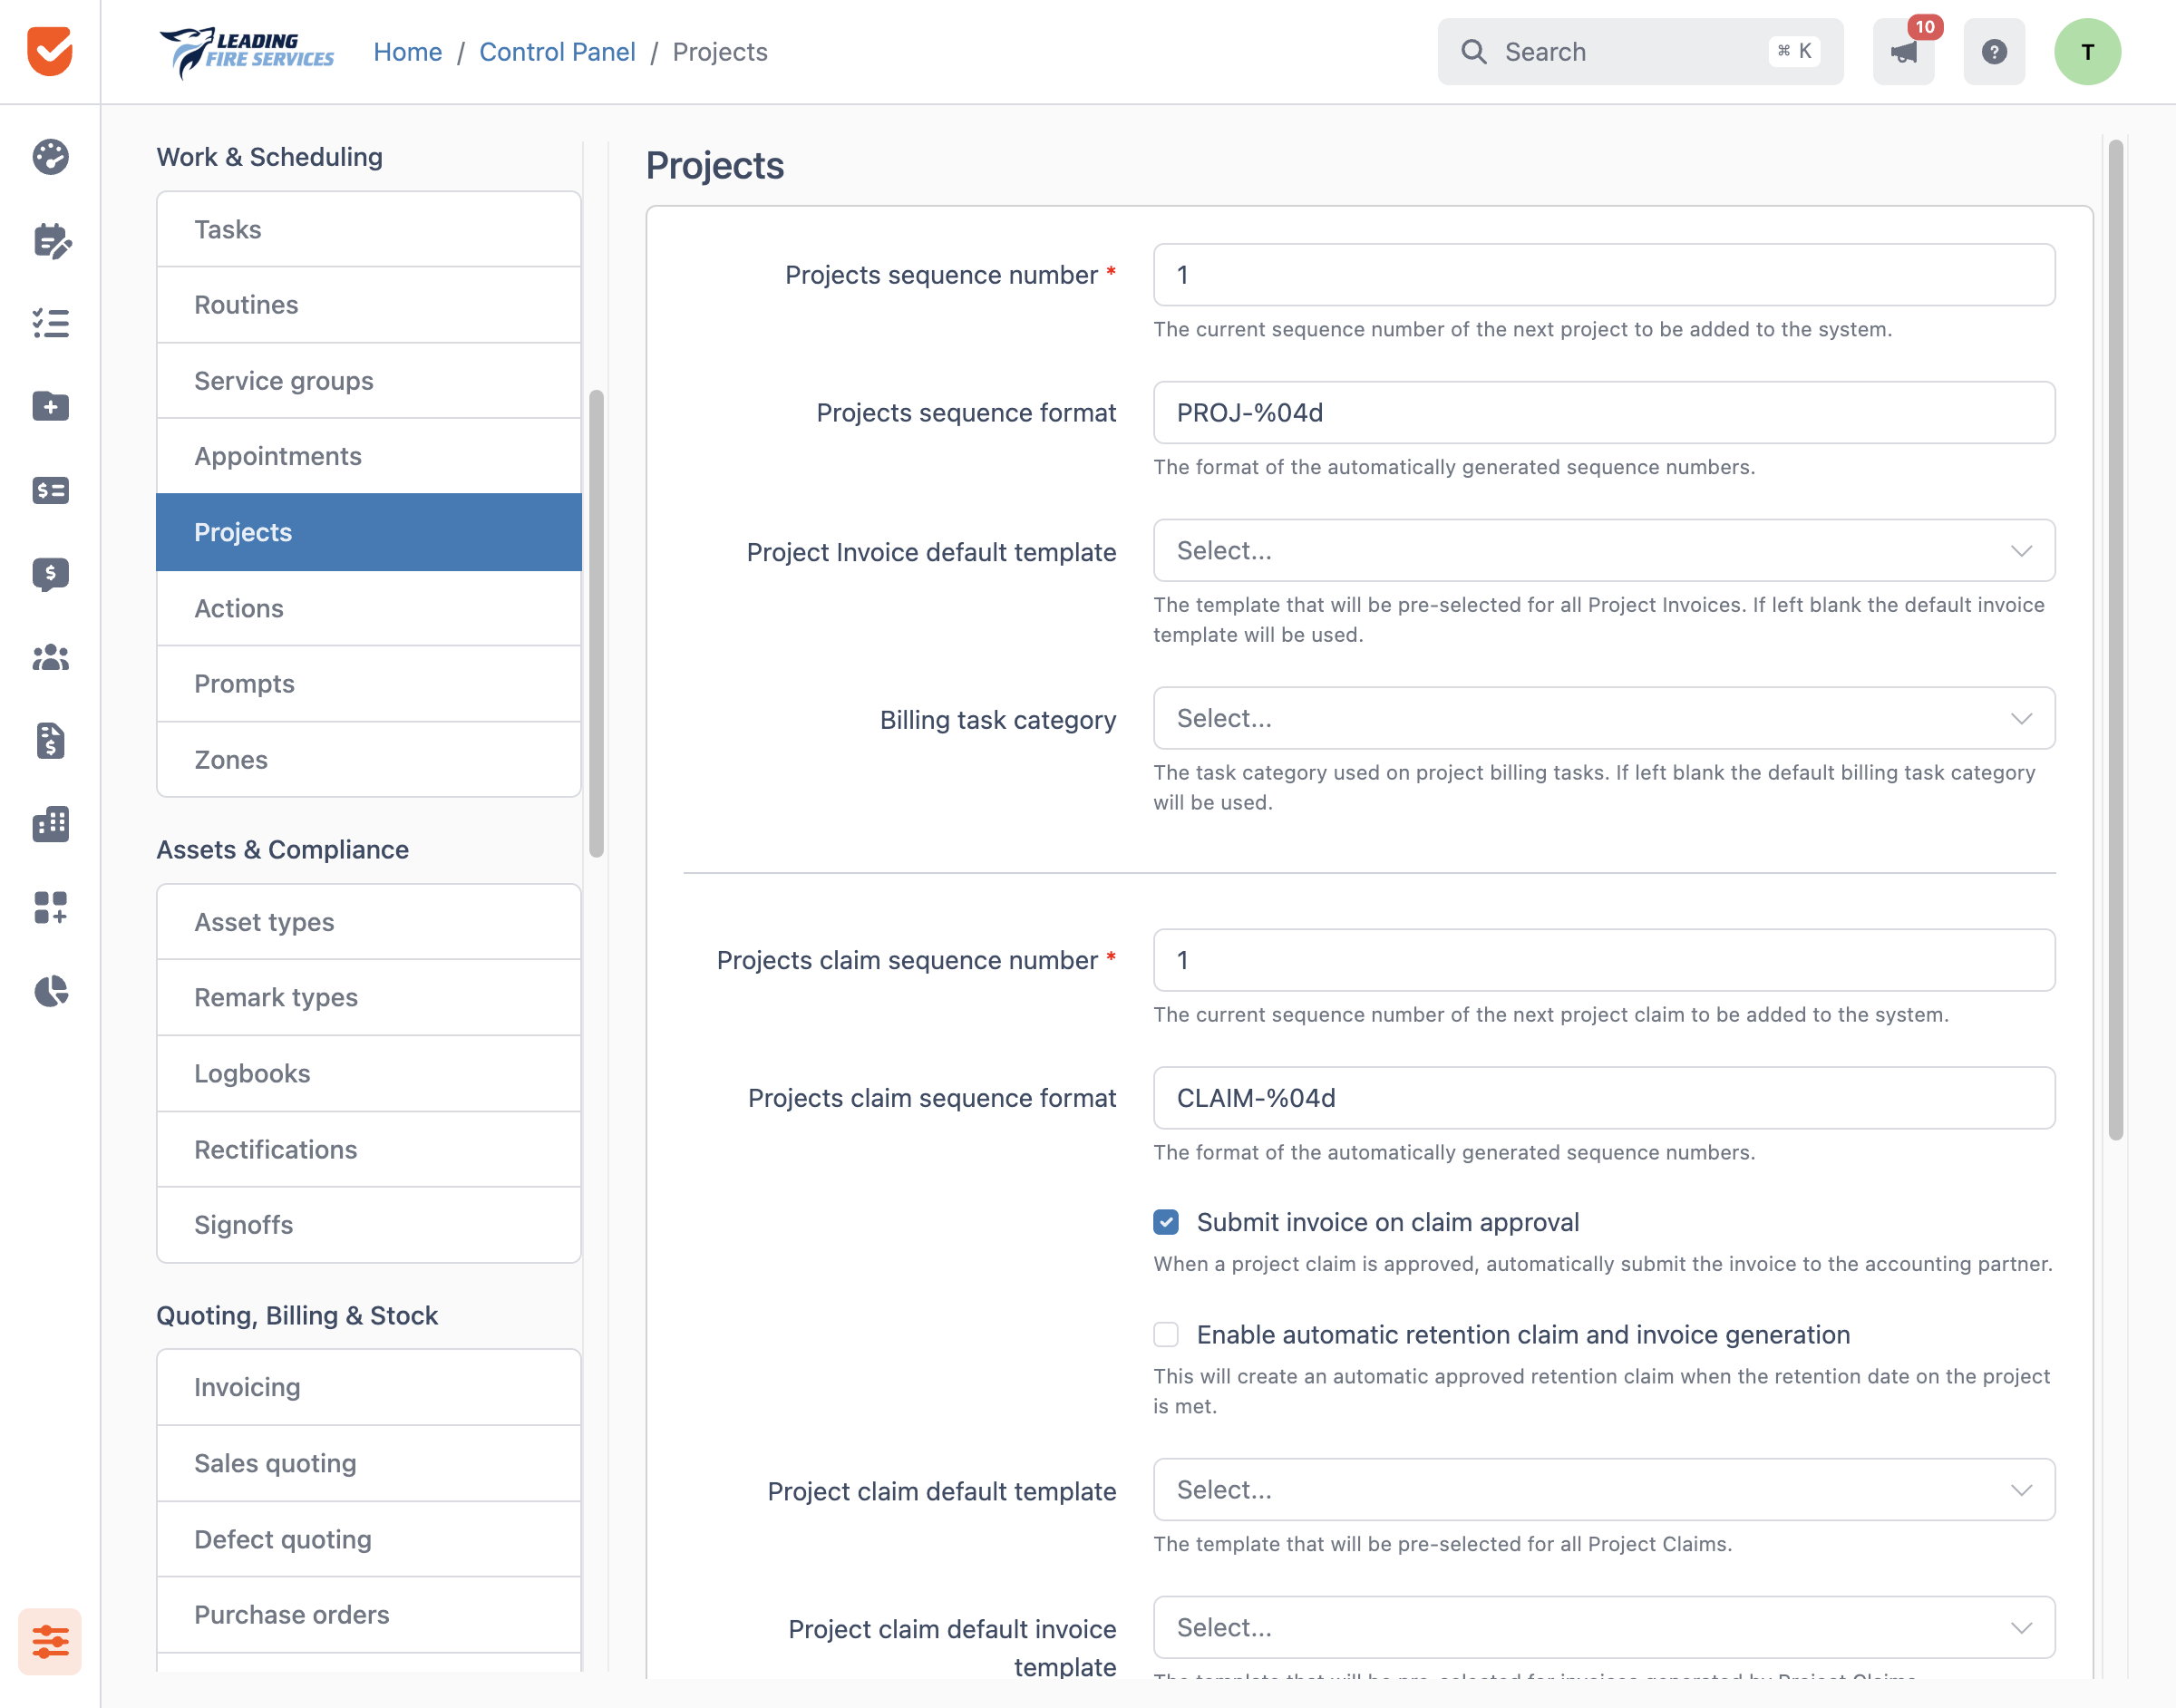Select Service groups in settings menu
Image resolution: width=2176 pixels, height=1708 pixels.
[x=369, y=381]
